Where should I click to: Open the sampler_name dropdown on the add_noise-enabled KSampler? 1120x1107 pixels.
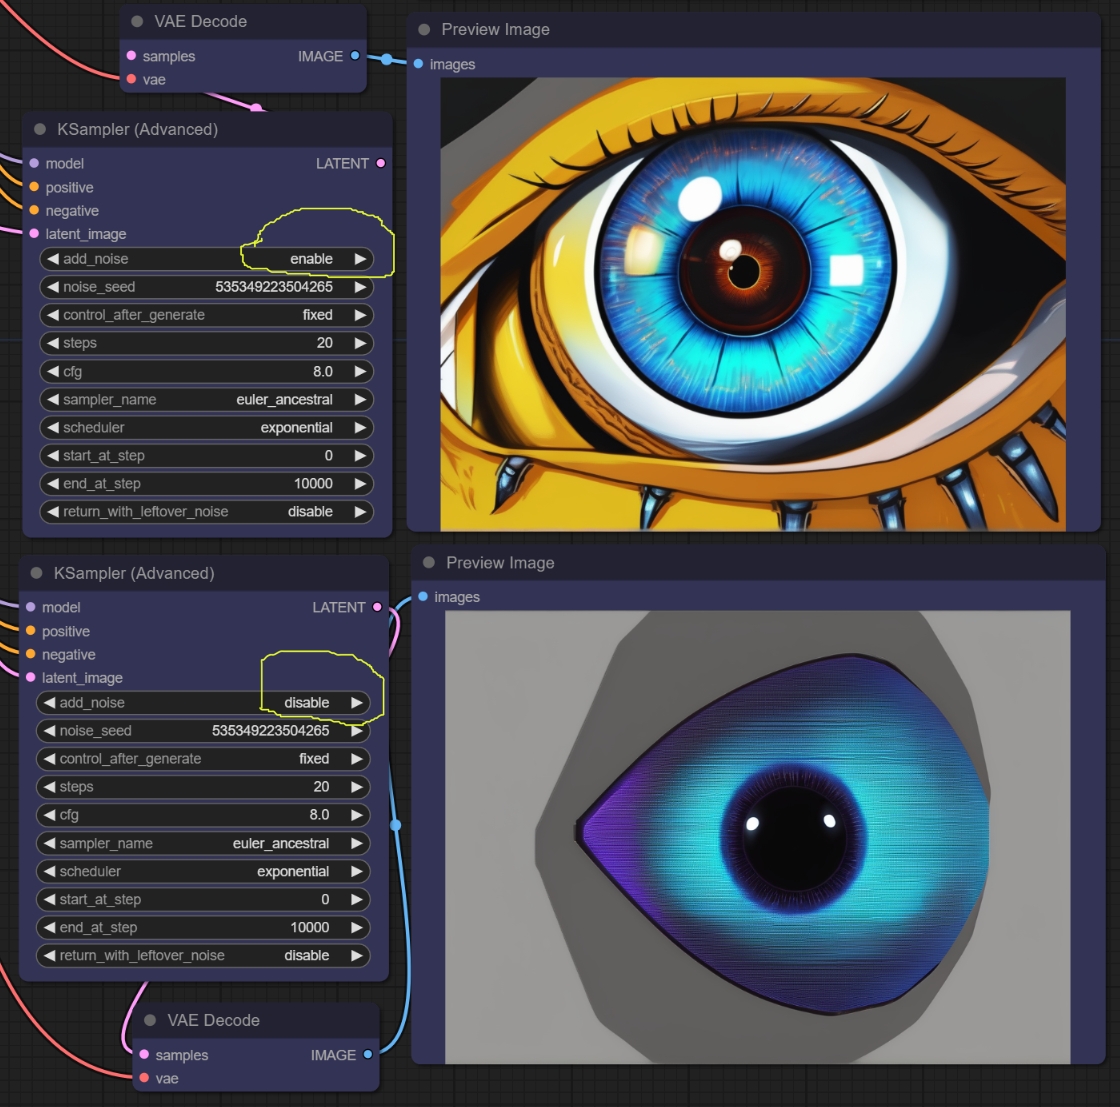pos(207,399)
